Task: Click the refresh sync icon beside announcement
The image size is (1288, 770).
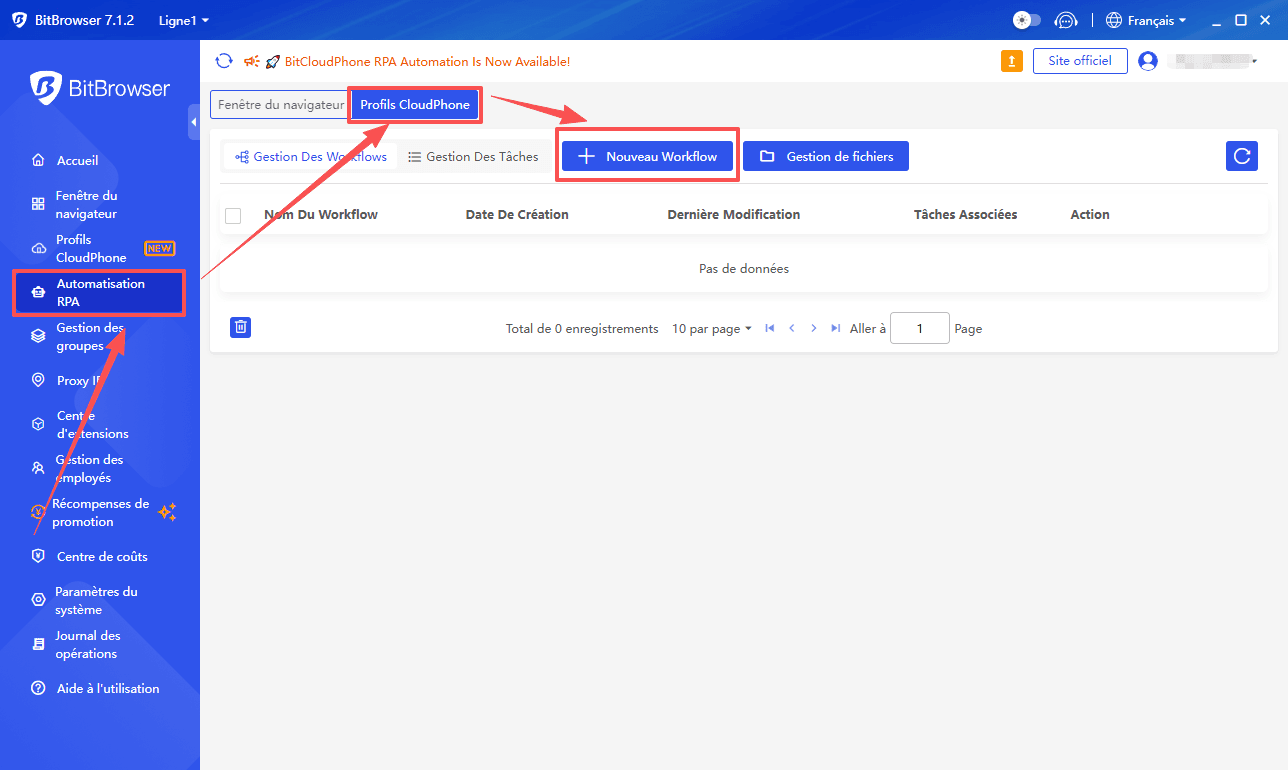Action: pos(224,61)
